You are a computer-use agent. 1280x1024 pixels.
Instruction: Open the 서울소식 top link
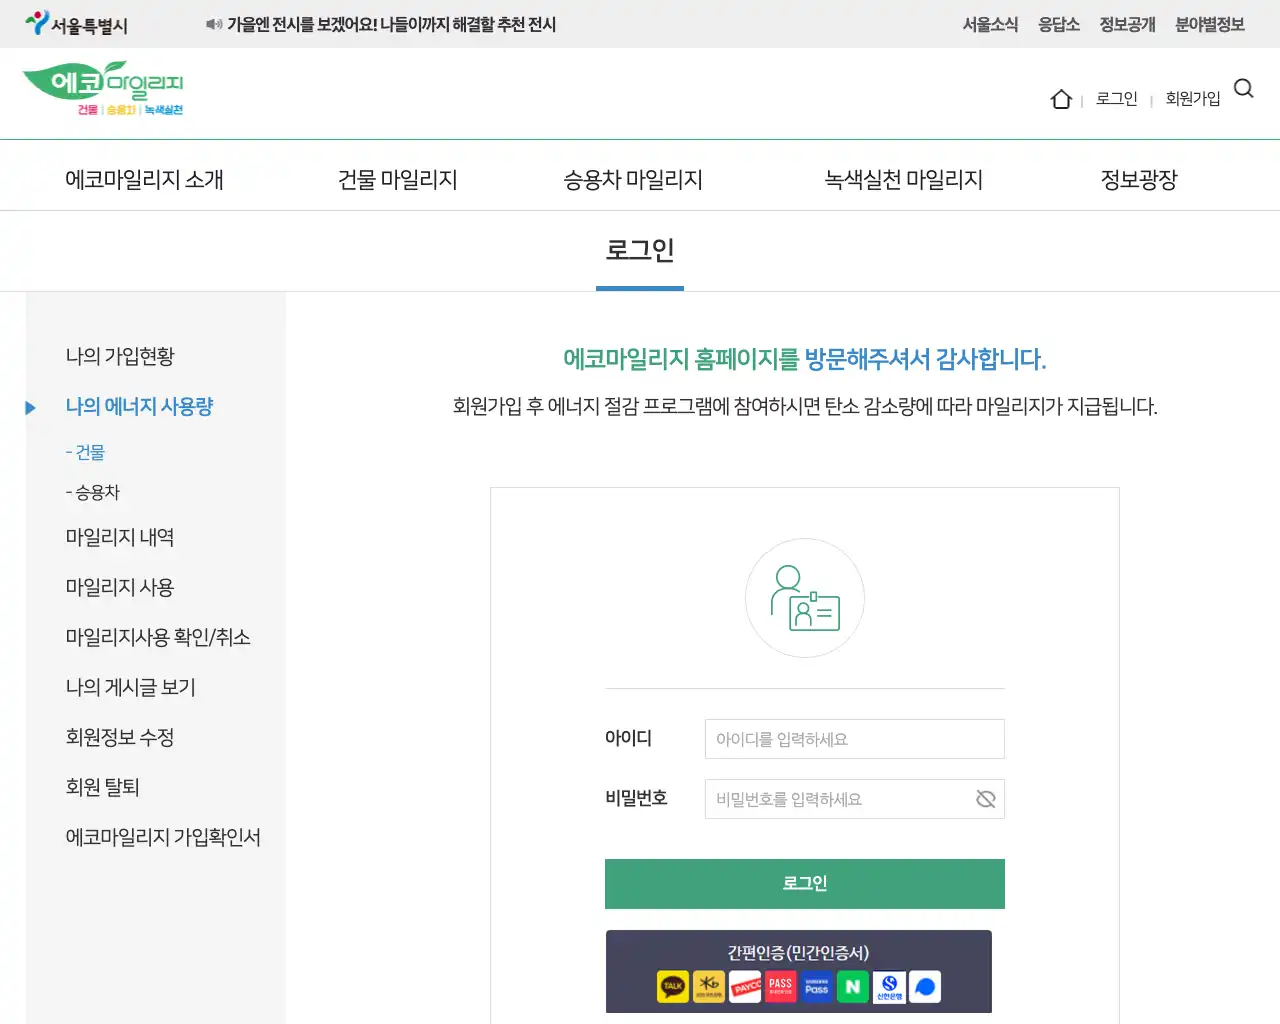pos(990,24)
